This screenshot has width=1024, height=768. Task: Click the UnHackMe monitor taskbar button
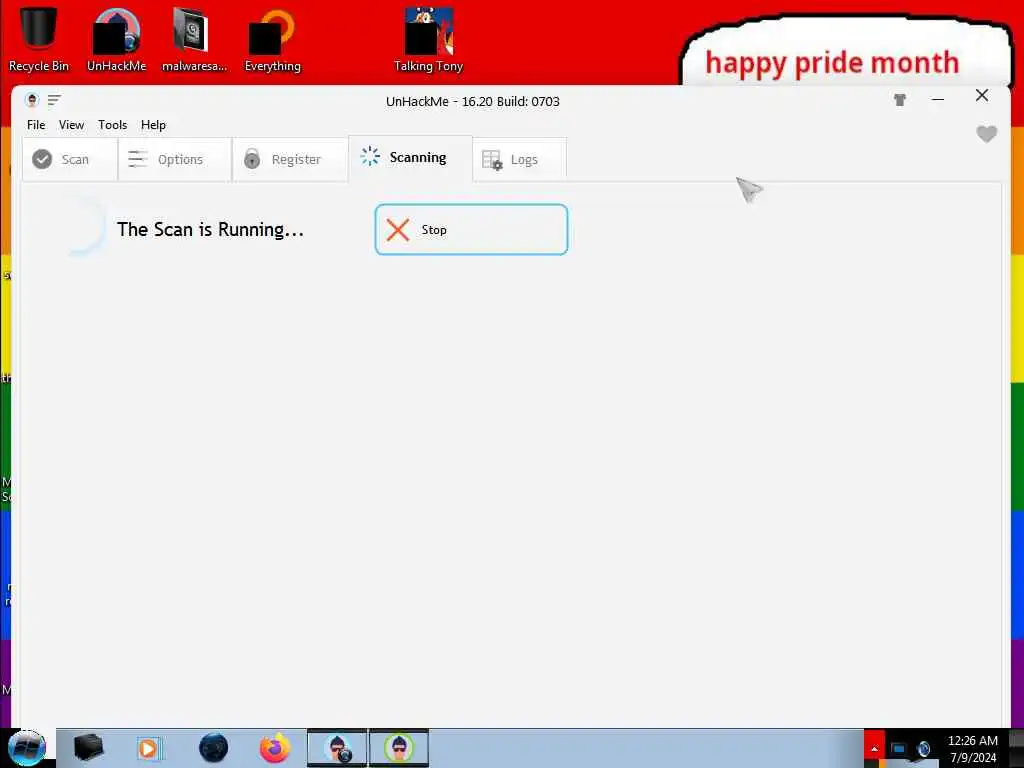point(338,748)
